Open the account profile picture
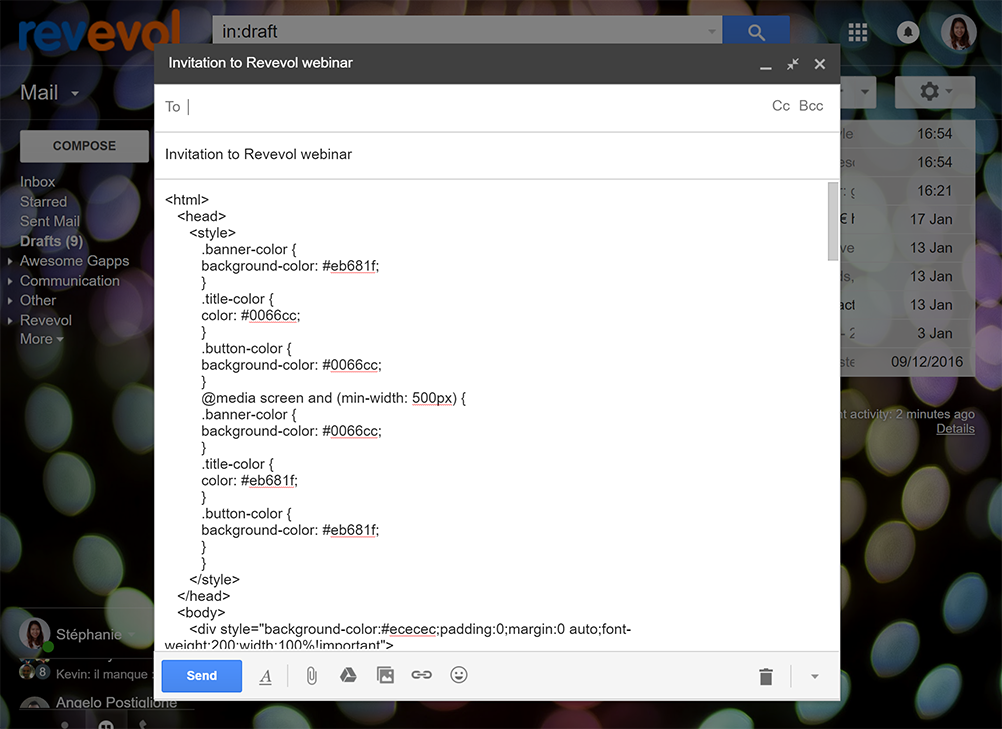The width and height of the screenshot is (1002, 729). tap(958, 32)
